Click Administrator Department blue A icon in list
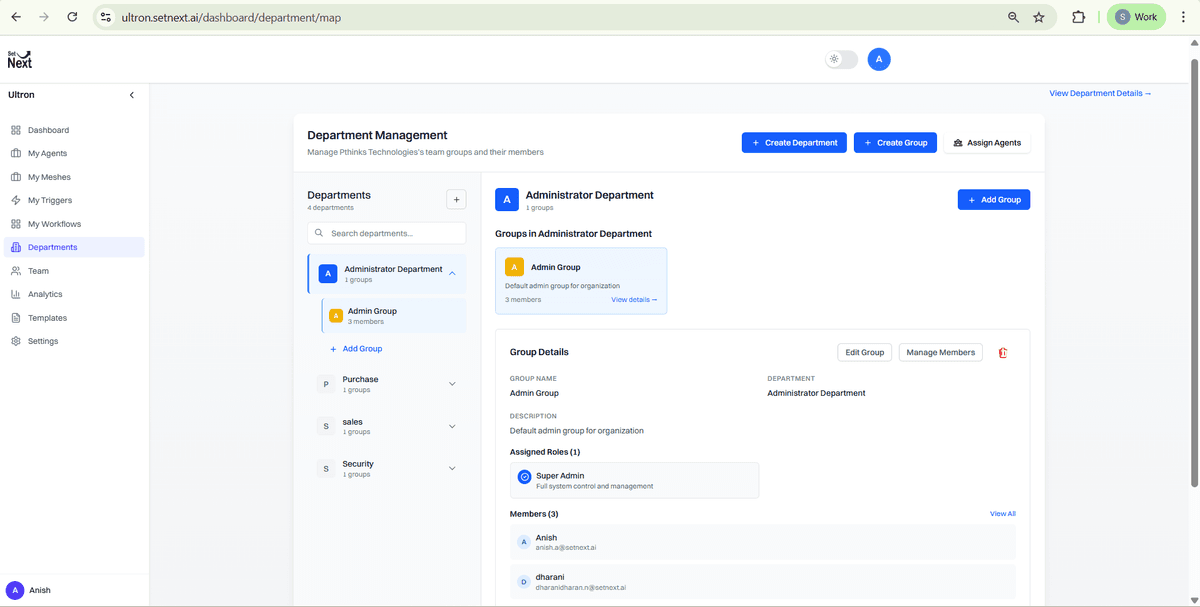 327,274
